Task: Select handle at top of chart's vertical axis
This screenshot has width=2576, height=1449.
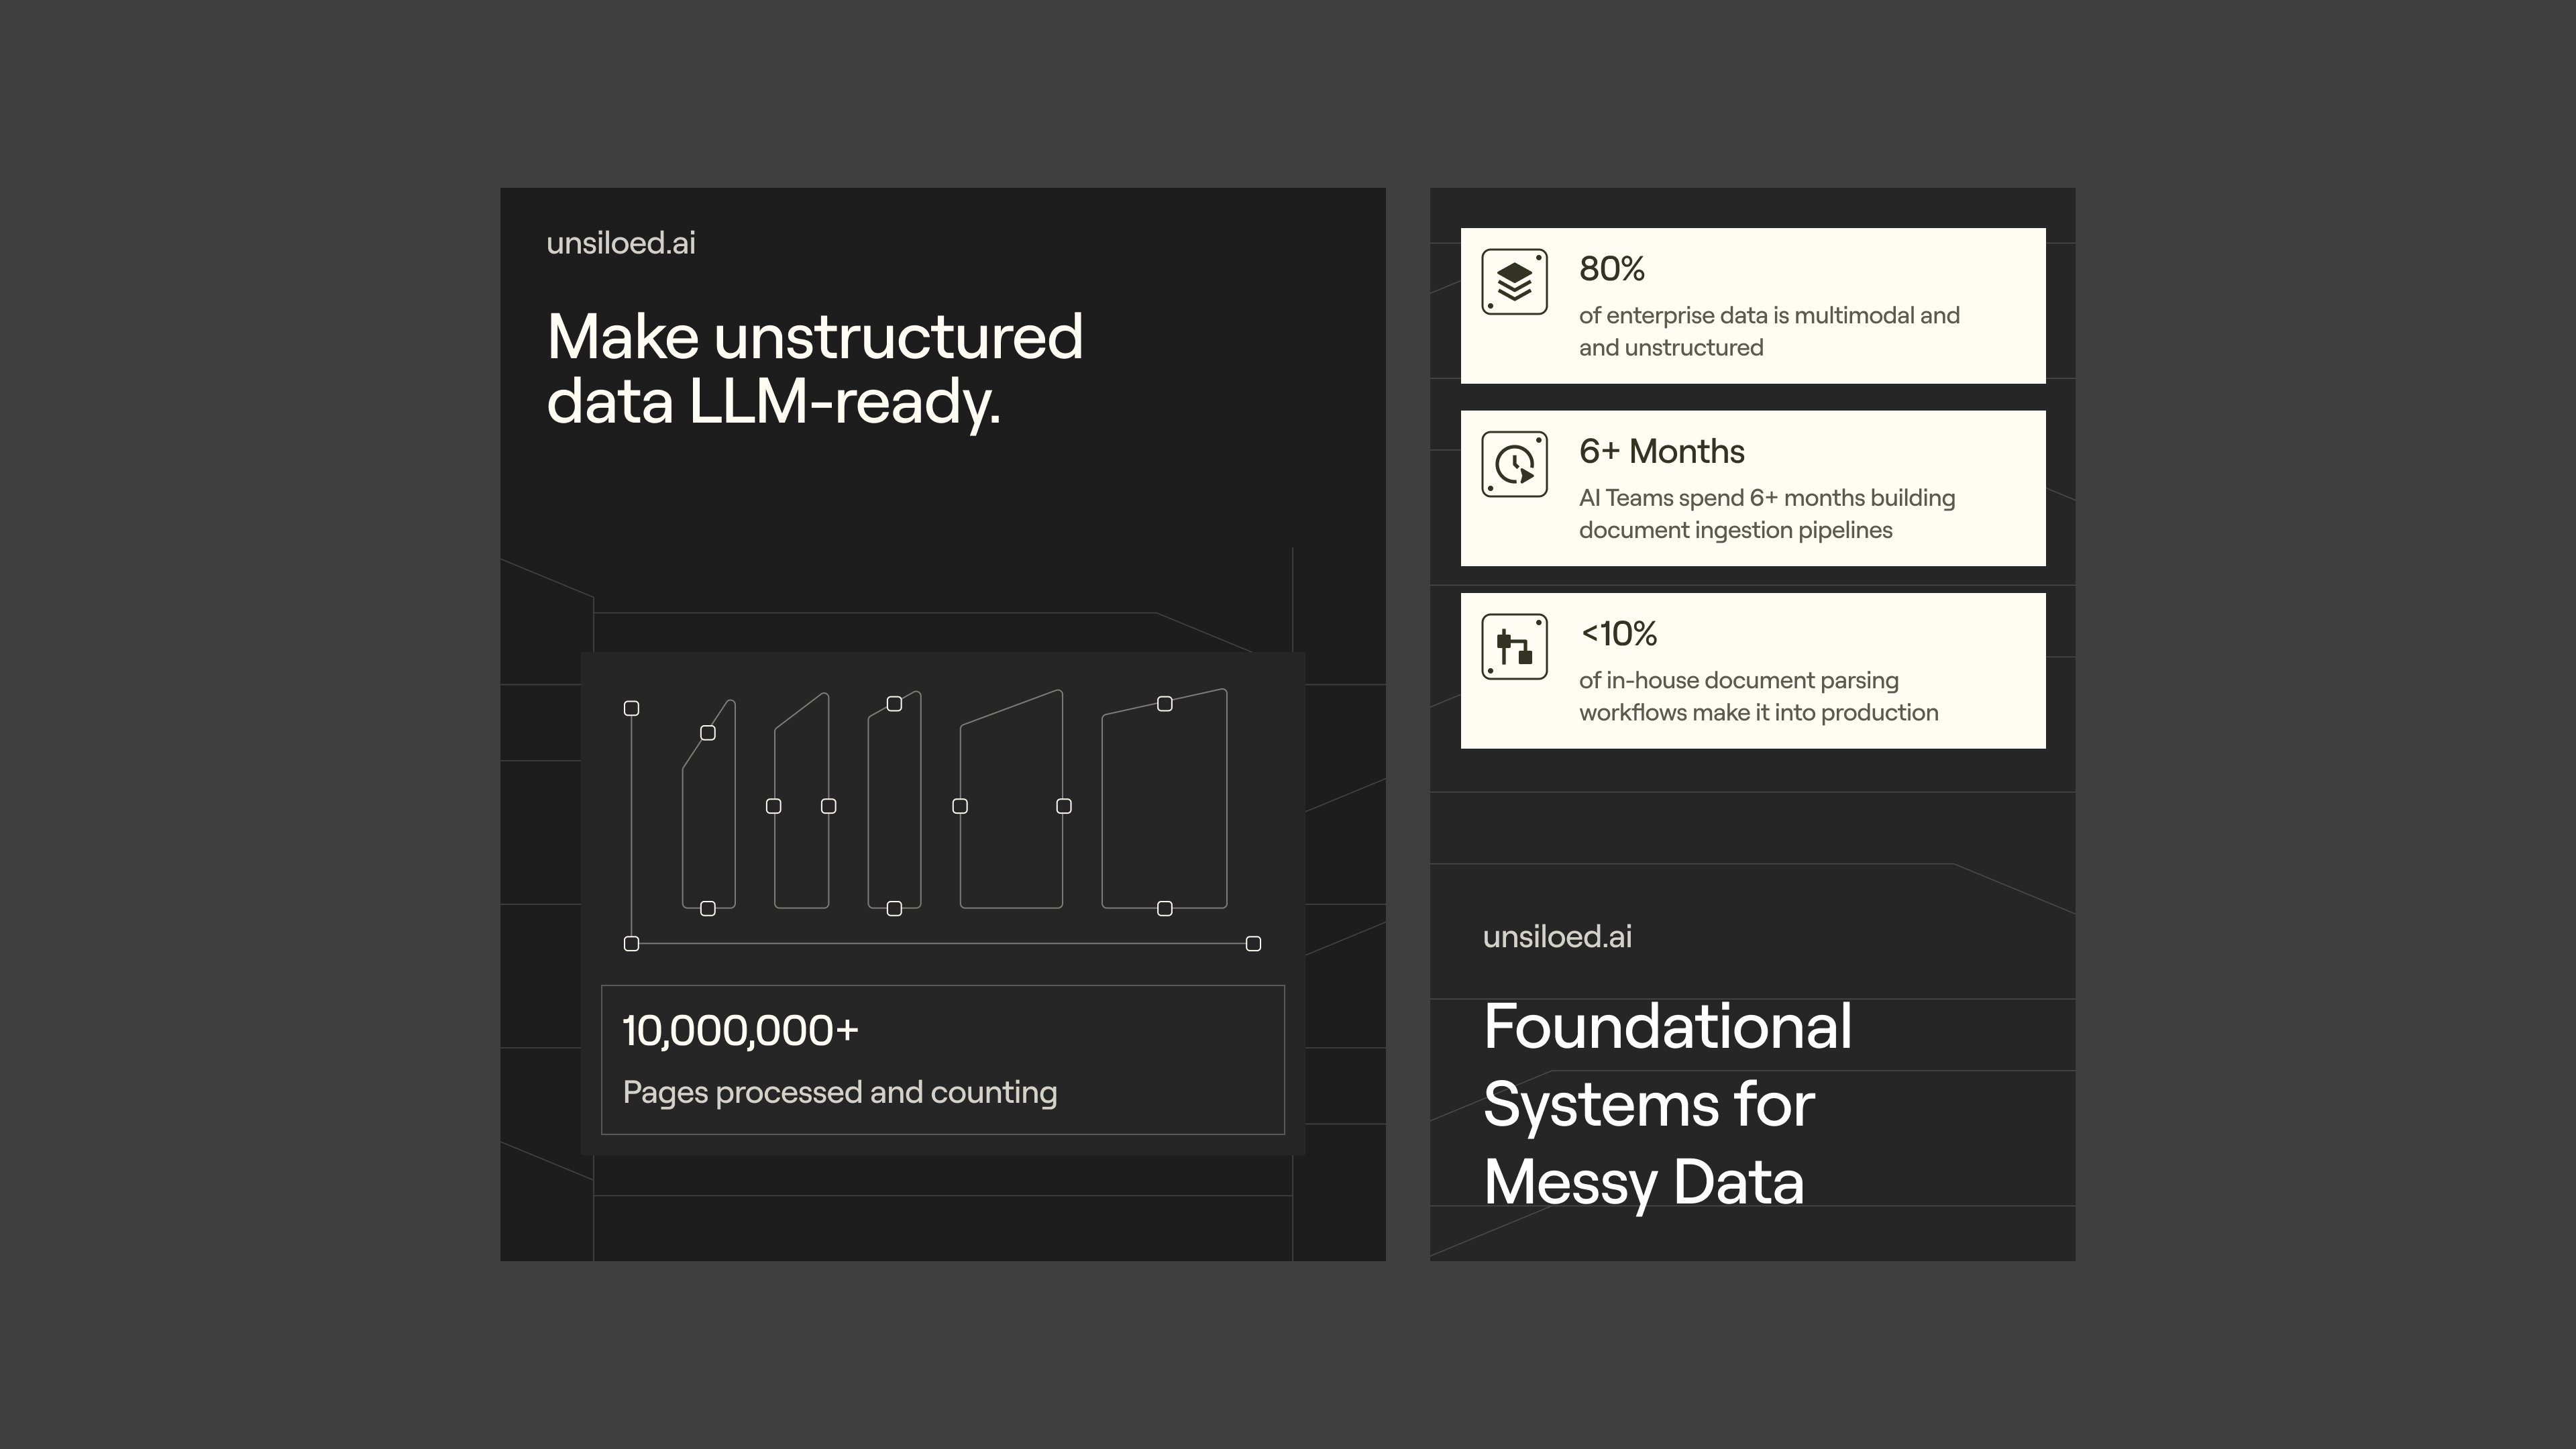Action: [x=631, y=708]
